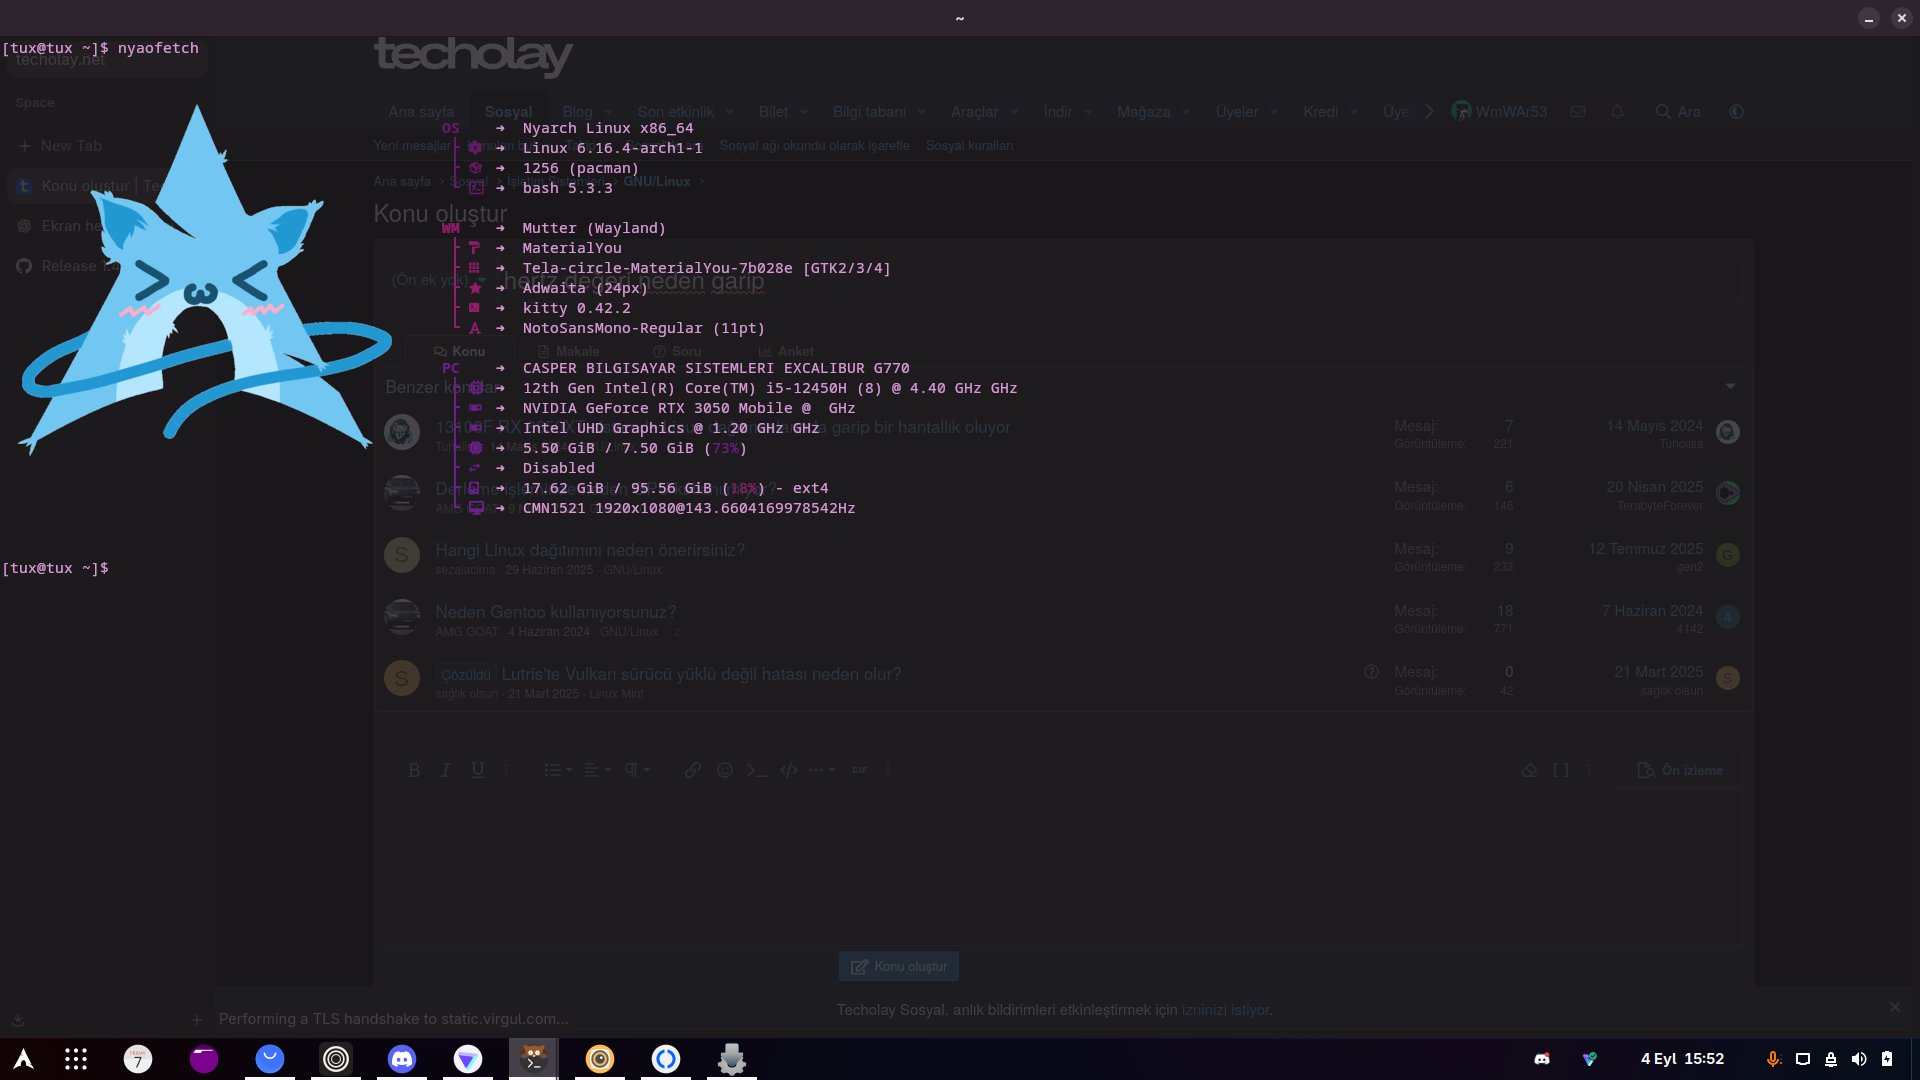Open the three-dots insert dropdown in the editor
The image size is (1920, 1080).
click(x=822, y=770)
